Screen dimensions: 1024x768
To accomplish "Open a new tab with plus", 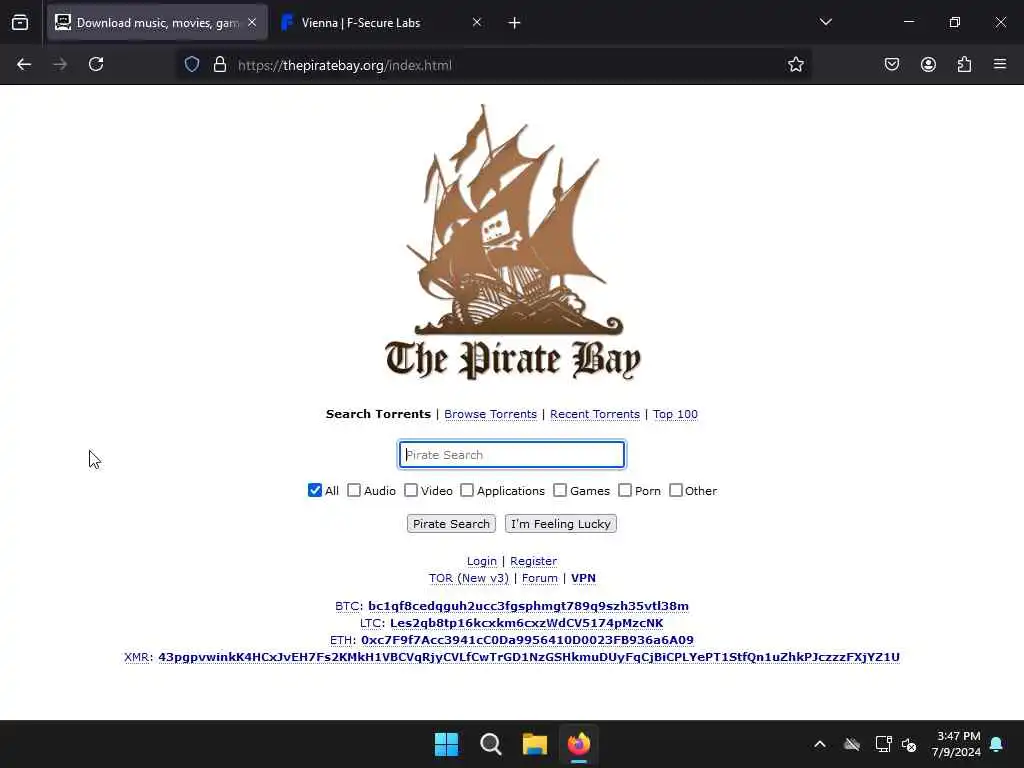I will click(515, 23).
